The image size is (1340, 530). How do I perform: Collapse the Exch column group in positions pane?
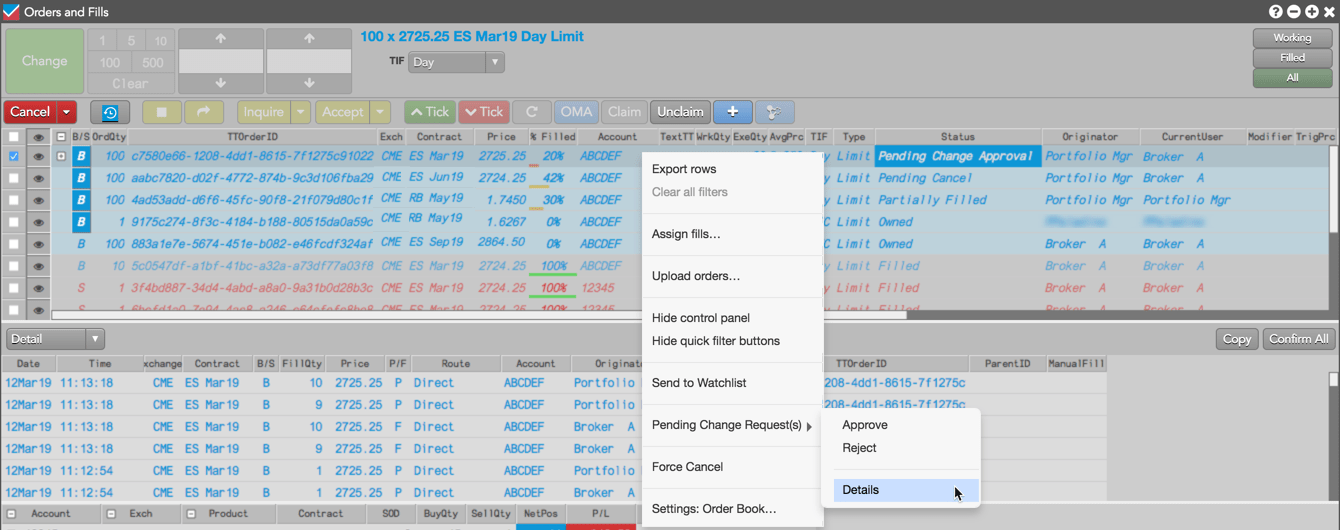click(109, 514)
